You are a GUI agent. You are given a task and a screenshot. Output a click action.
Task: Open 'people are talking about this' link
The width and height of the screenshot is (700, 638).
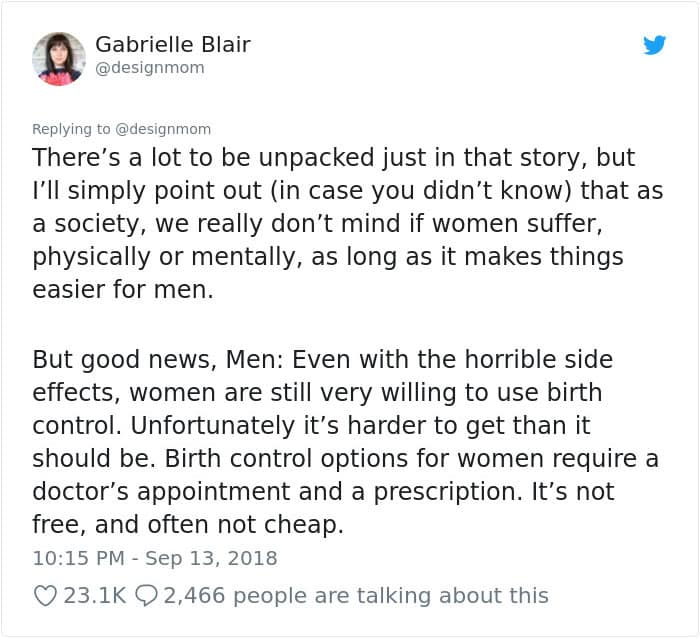(391, 596)
